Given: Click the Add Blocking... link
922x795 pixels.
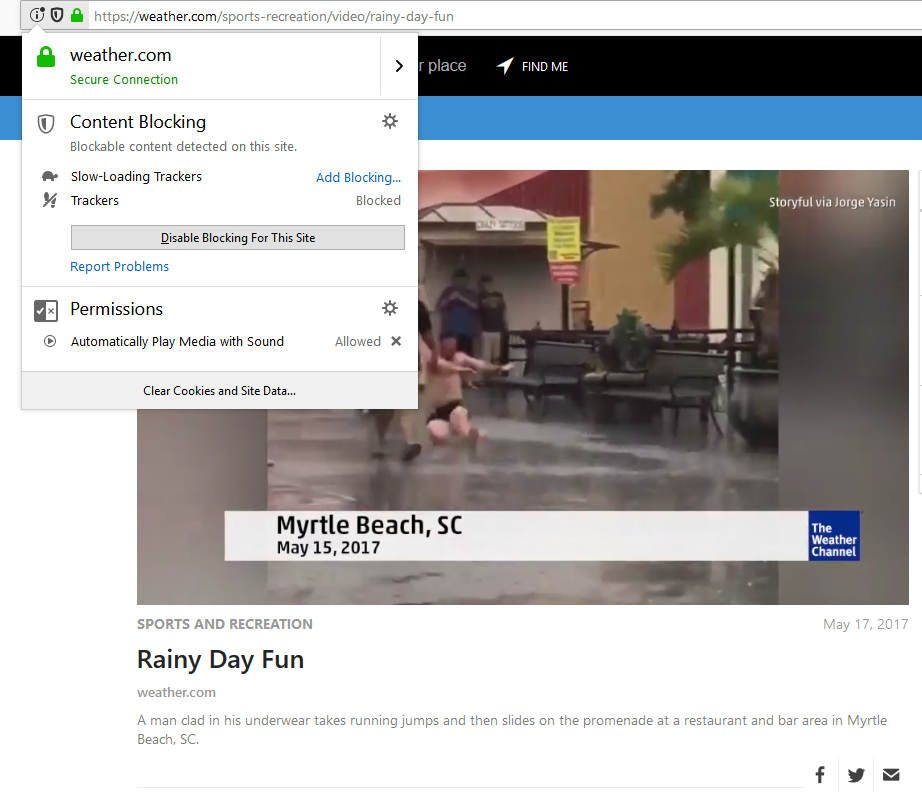Looking at the screenshot, I should pos(358,178).
